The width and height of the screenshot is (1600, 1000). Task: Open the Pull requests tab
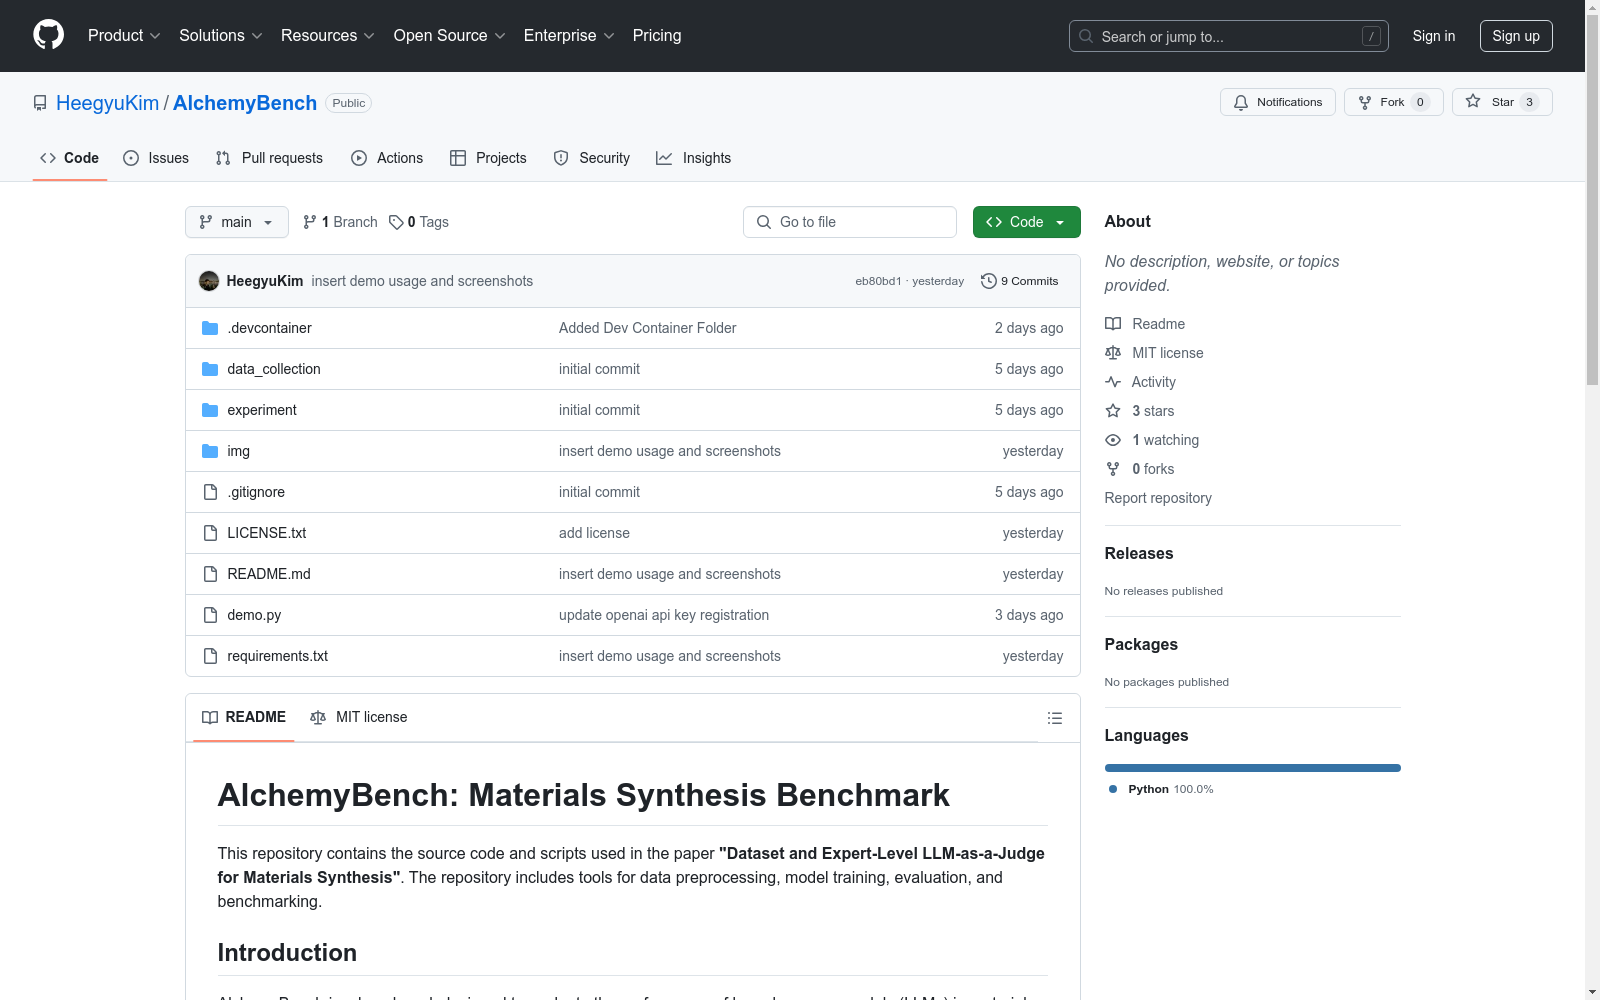tap(269, 158)
